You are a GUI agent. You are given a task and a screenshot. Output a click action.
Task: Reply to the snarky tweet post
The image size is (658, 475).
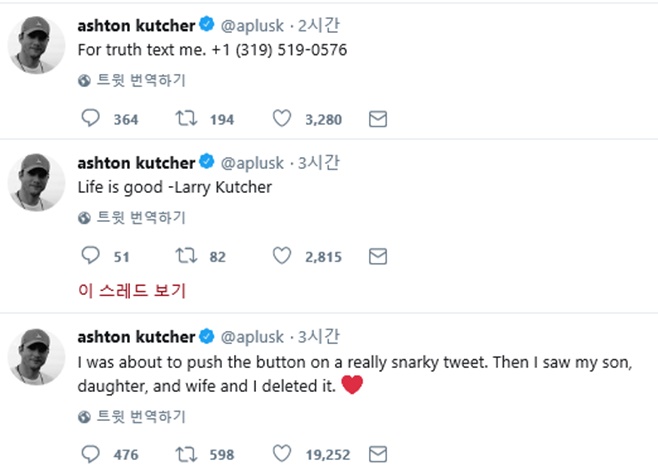(x=91, y=454)
